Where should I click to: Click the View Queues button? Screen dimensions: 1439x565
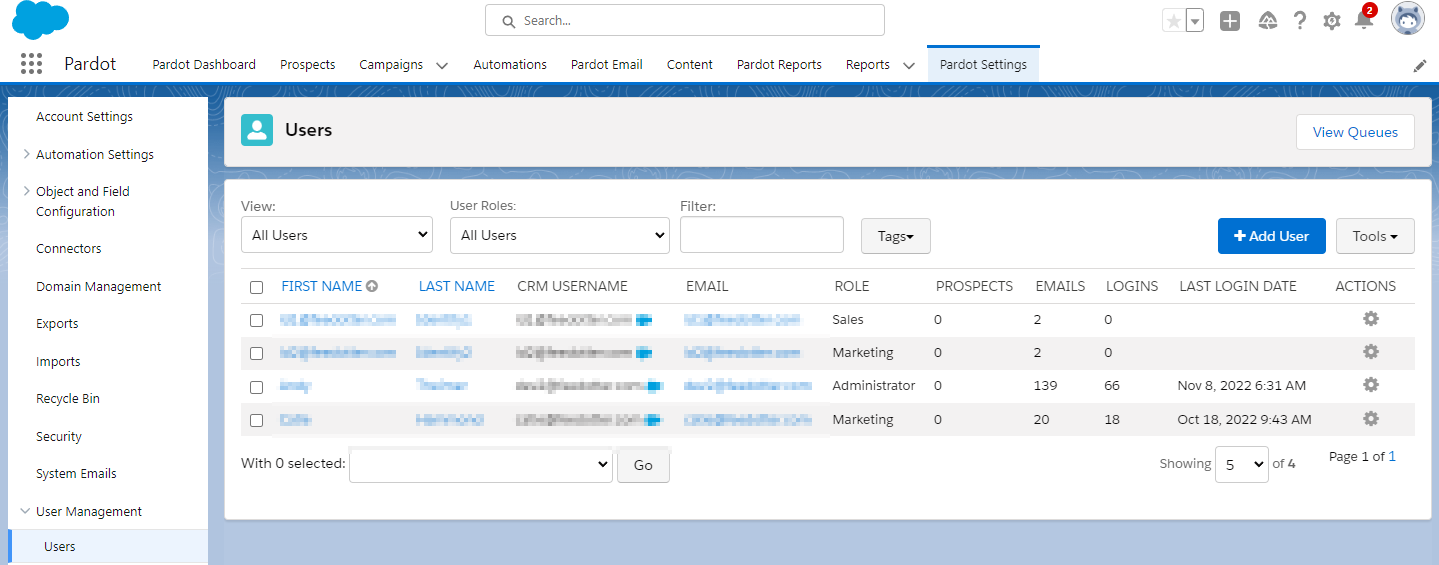point(1355,132)
